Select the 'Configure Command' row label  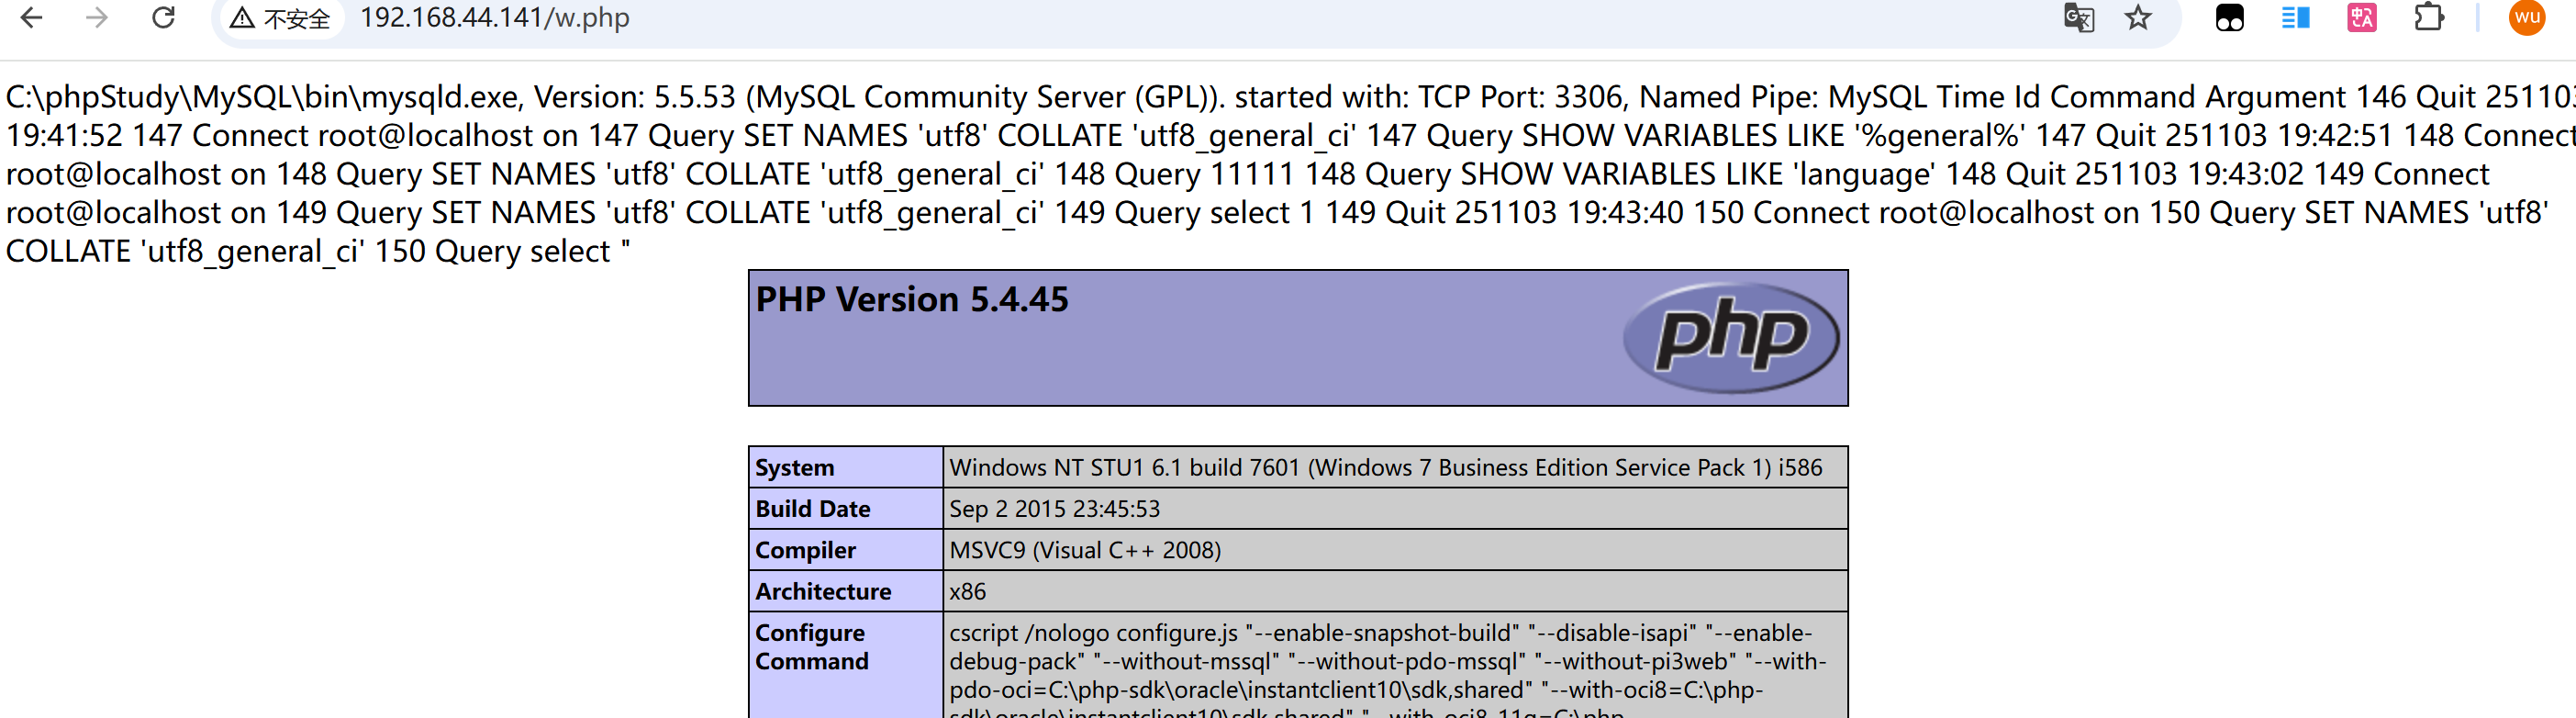click(x=812, y=647)
